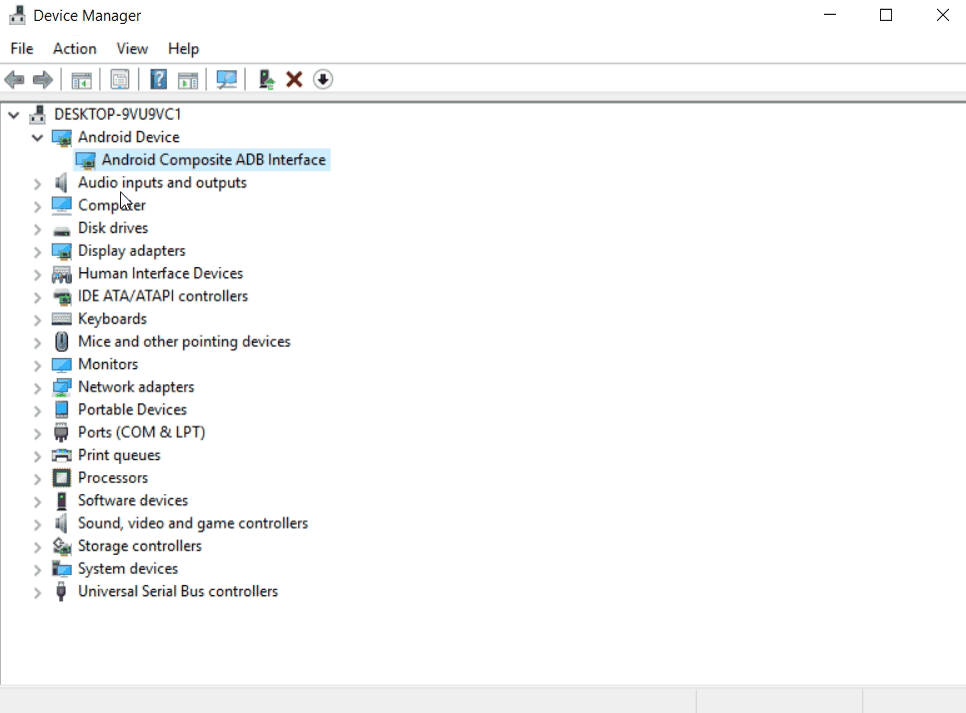The height and width of the screenshot is (713, 966).
Task: Click the Network adapters icon
Action: point(62,387)
